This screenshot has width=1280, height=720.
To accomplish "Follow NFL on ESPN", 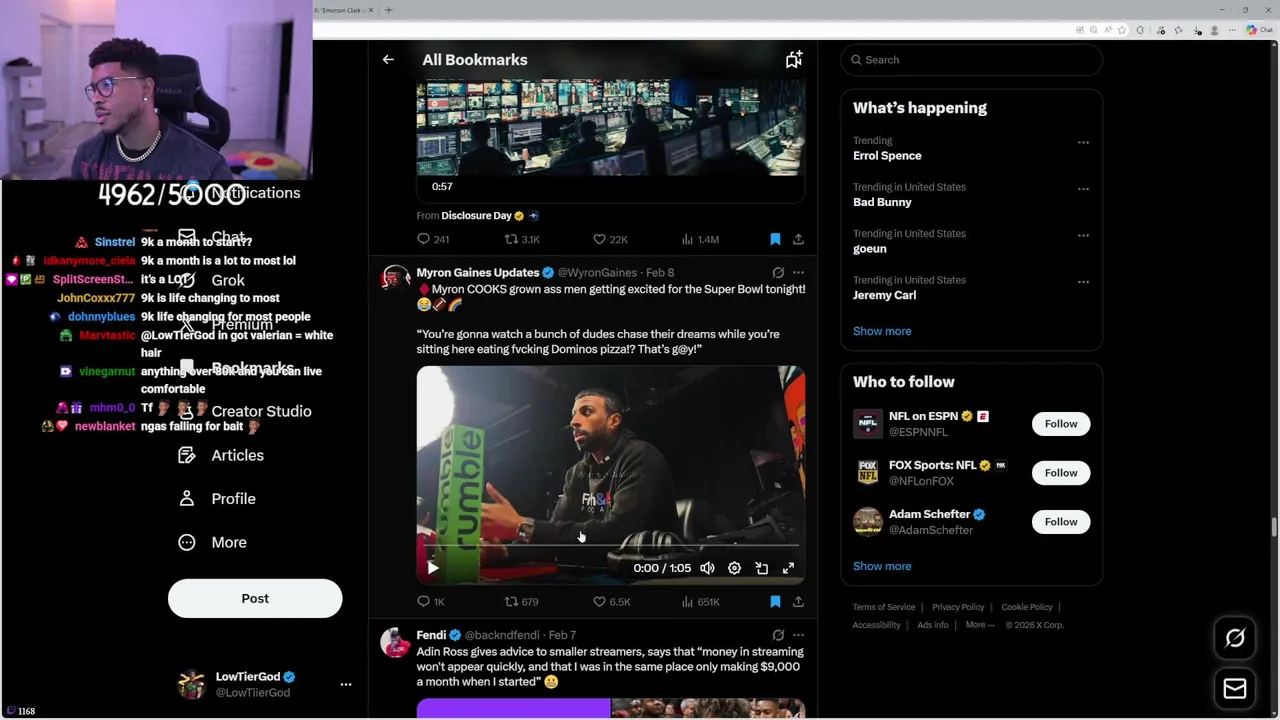I will [x=1061, y=424].
